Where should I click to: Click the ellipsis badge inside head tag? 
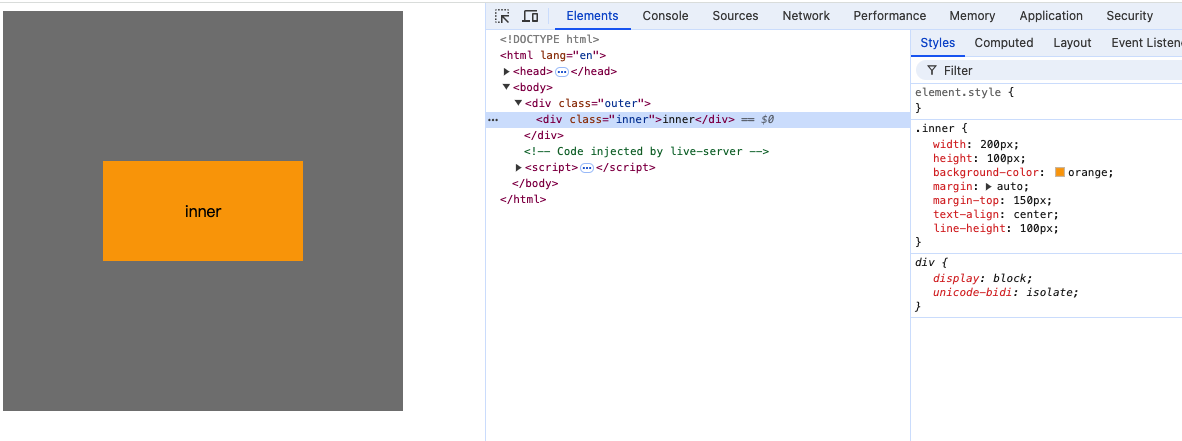point(562,72)
